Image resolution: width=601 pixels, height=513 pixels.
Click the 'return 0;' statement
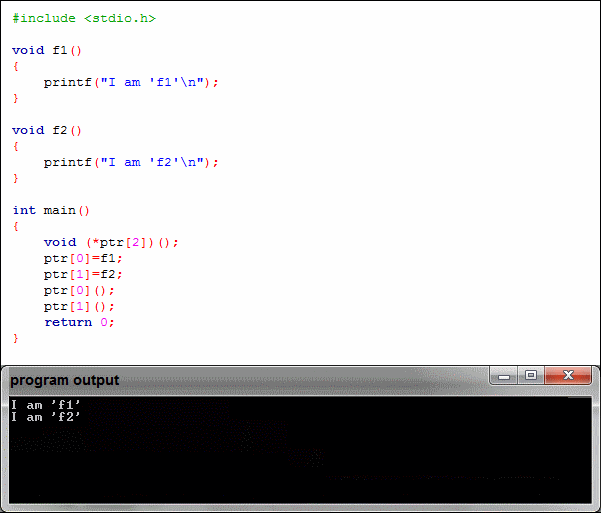click(x=79, y=322)
